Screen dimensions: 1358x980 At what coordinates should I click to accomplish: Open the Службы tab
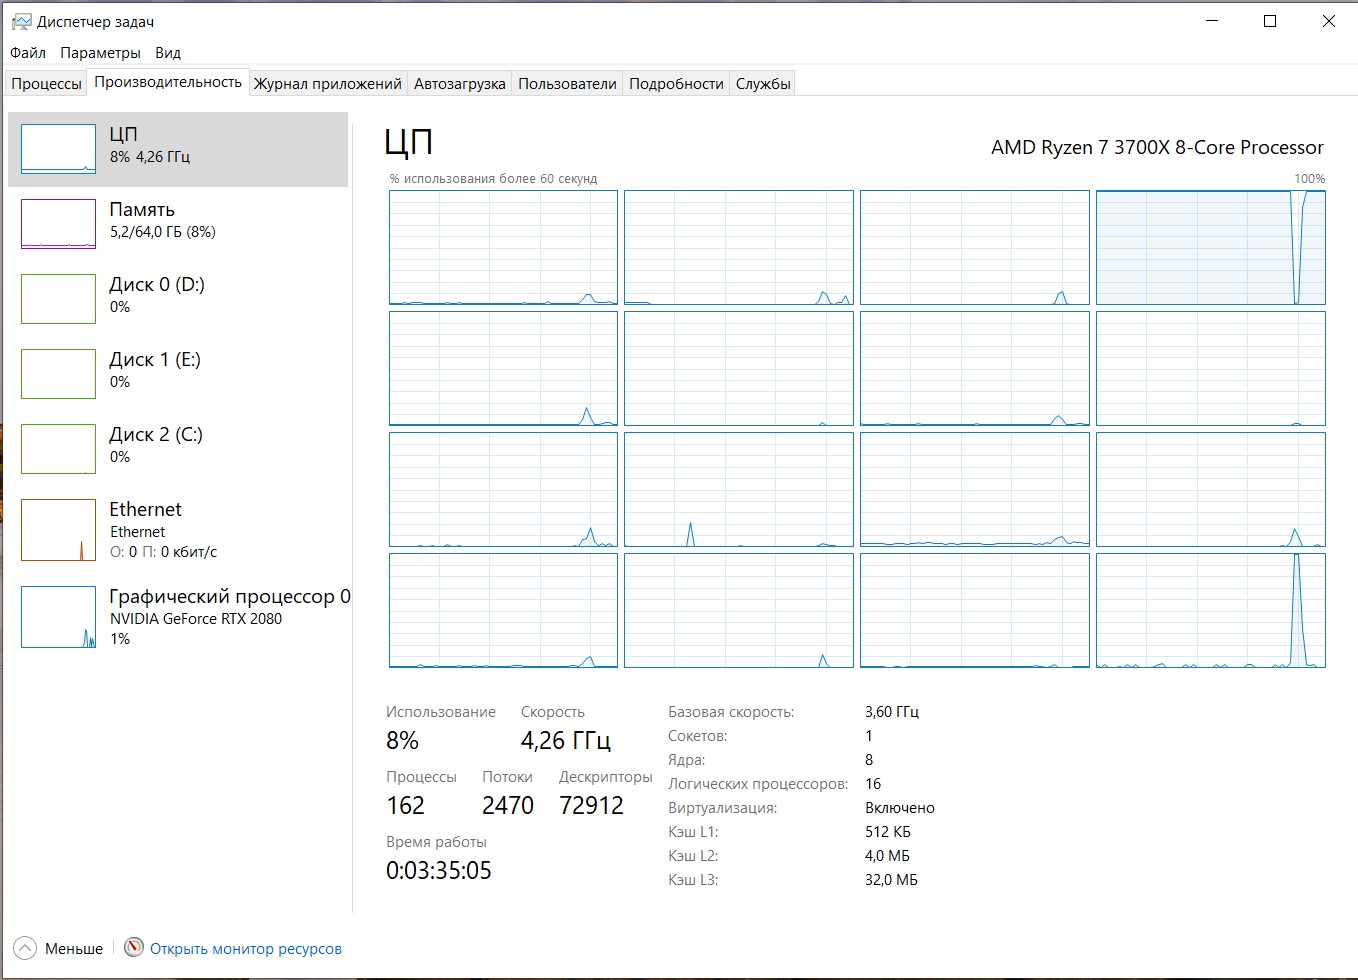pyautogui.click(x=763, y=84)
